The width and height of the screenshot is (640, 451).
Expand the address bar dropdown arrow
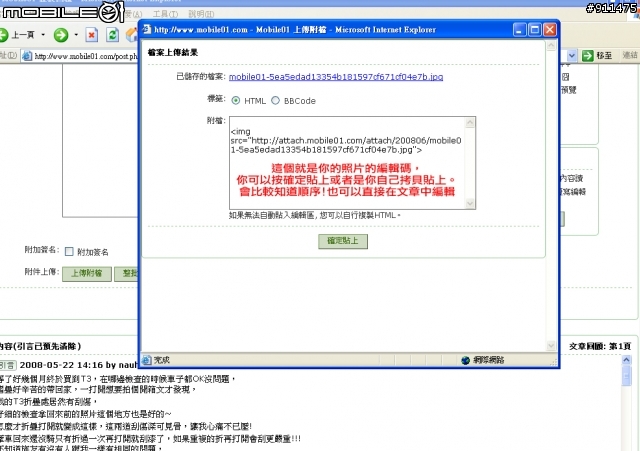point(572,56)
